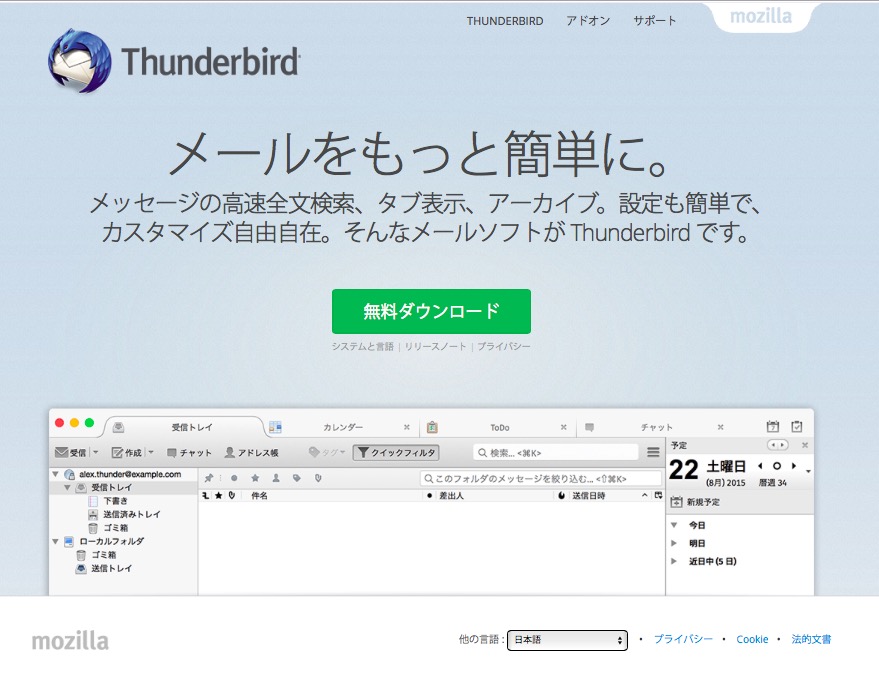The width and height of the screenshot is (879, 681).
Task: Collapse the 受信トレイ folder triangle
Action: click(x=67, y=488)
